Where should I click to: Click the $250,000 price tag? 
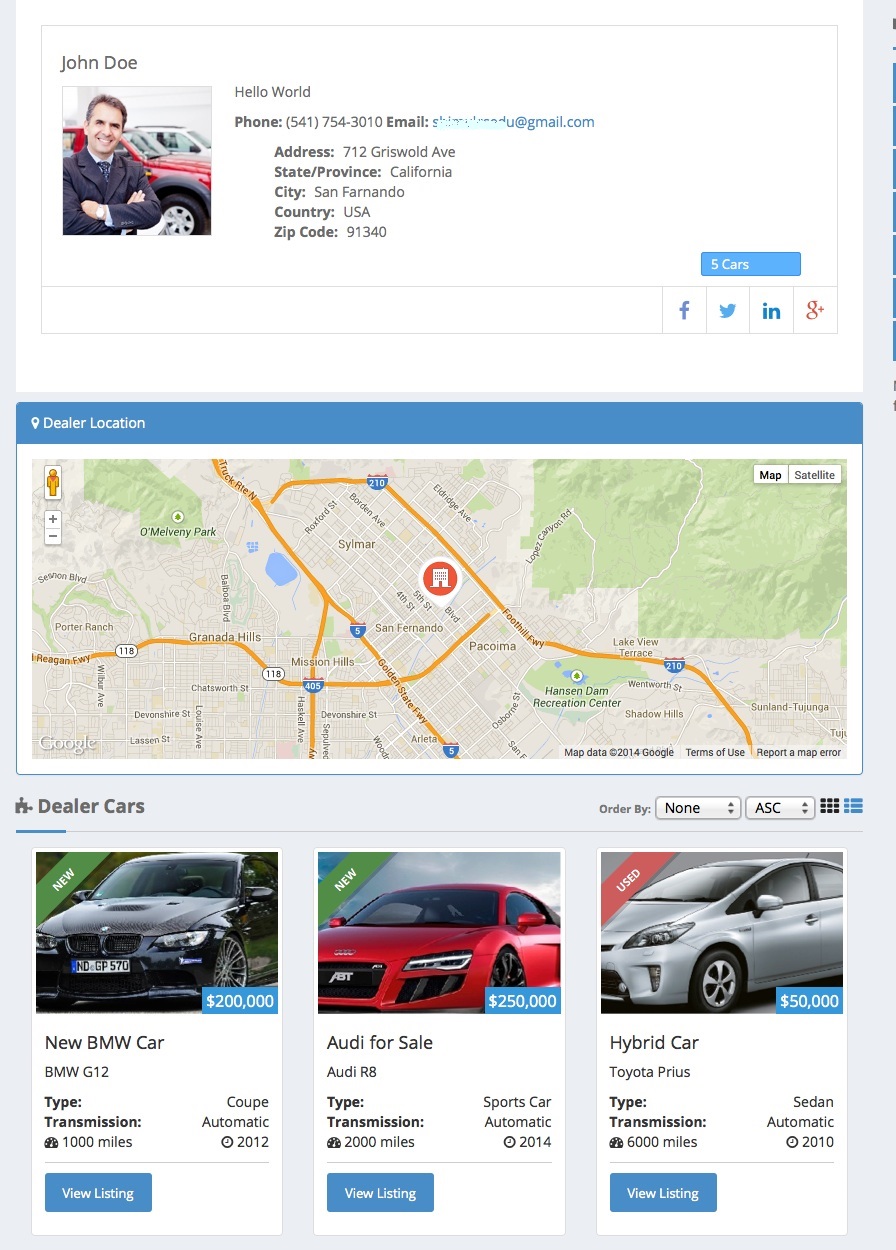coord(523,1001)
